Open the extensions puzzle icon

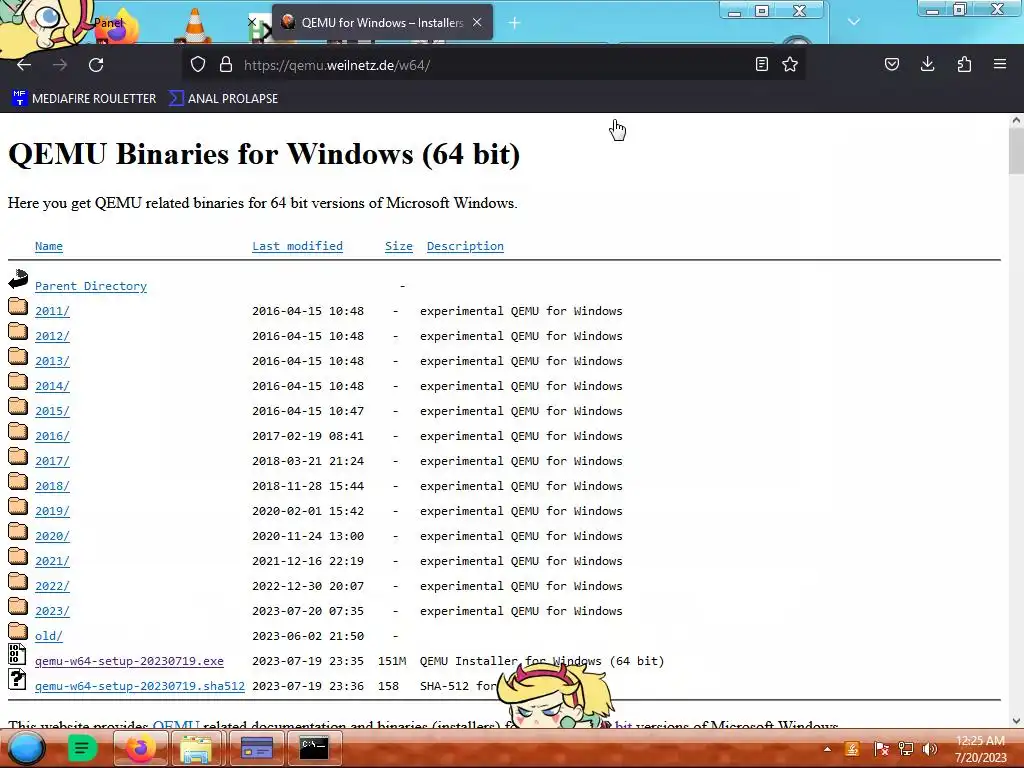point(964,65)
